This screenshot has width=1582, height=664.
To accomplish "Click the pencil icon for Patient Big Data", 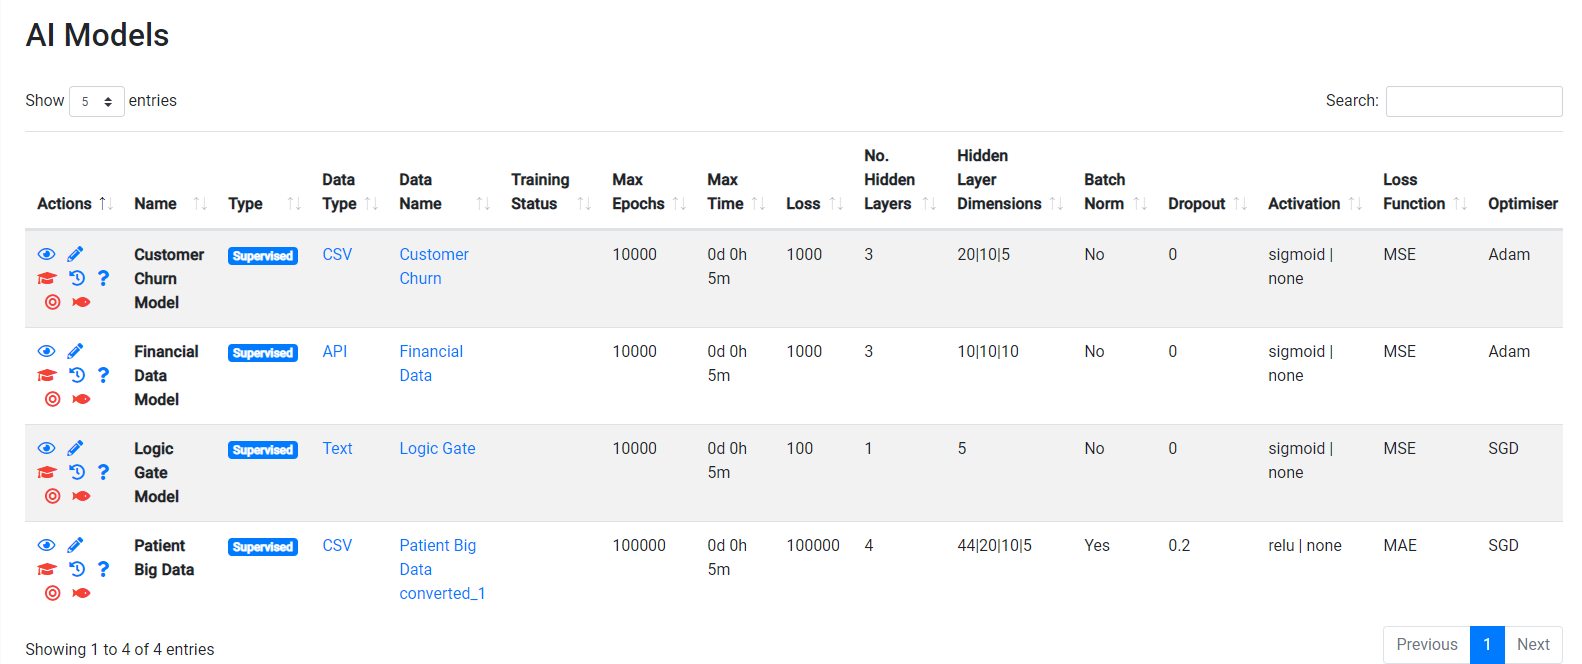I will point(75,545).
